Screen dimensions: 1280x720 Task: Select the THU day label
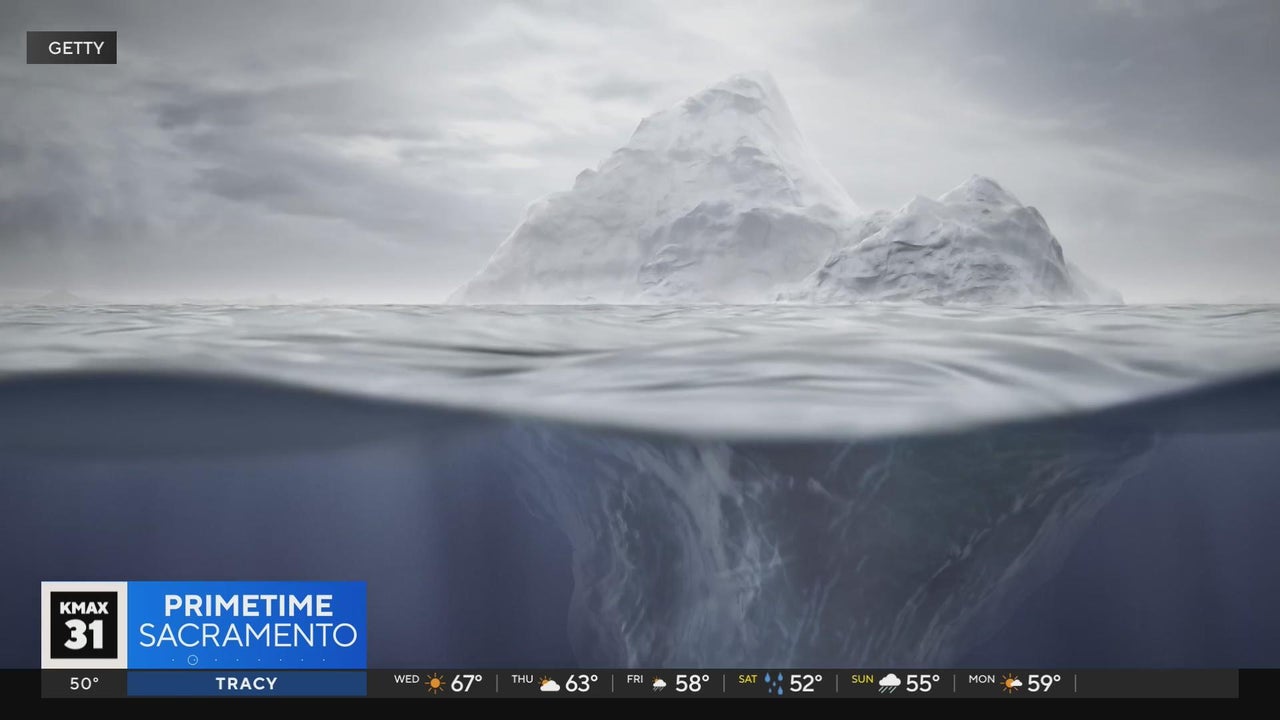click(522, 680)
